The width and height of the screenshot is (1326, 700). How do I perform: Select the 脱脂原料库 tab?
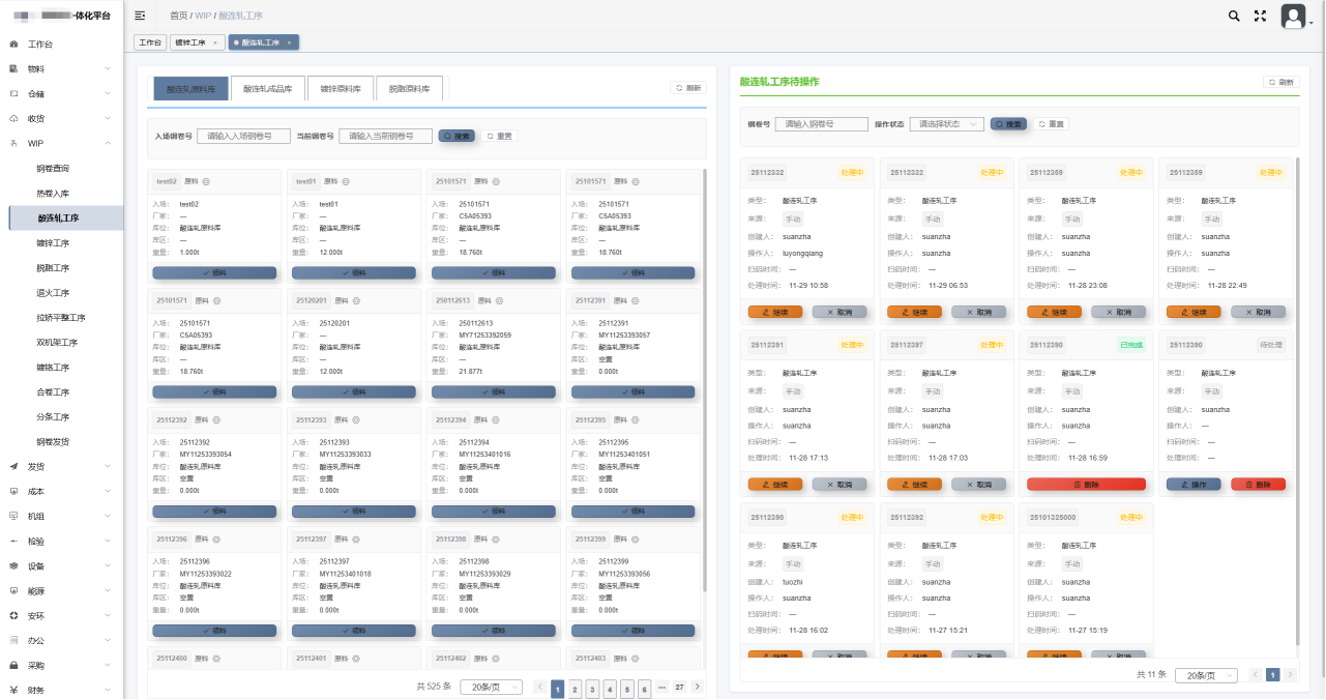click(409, 89)
